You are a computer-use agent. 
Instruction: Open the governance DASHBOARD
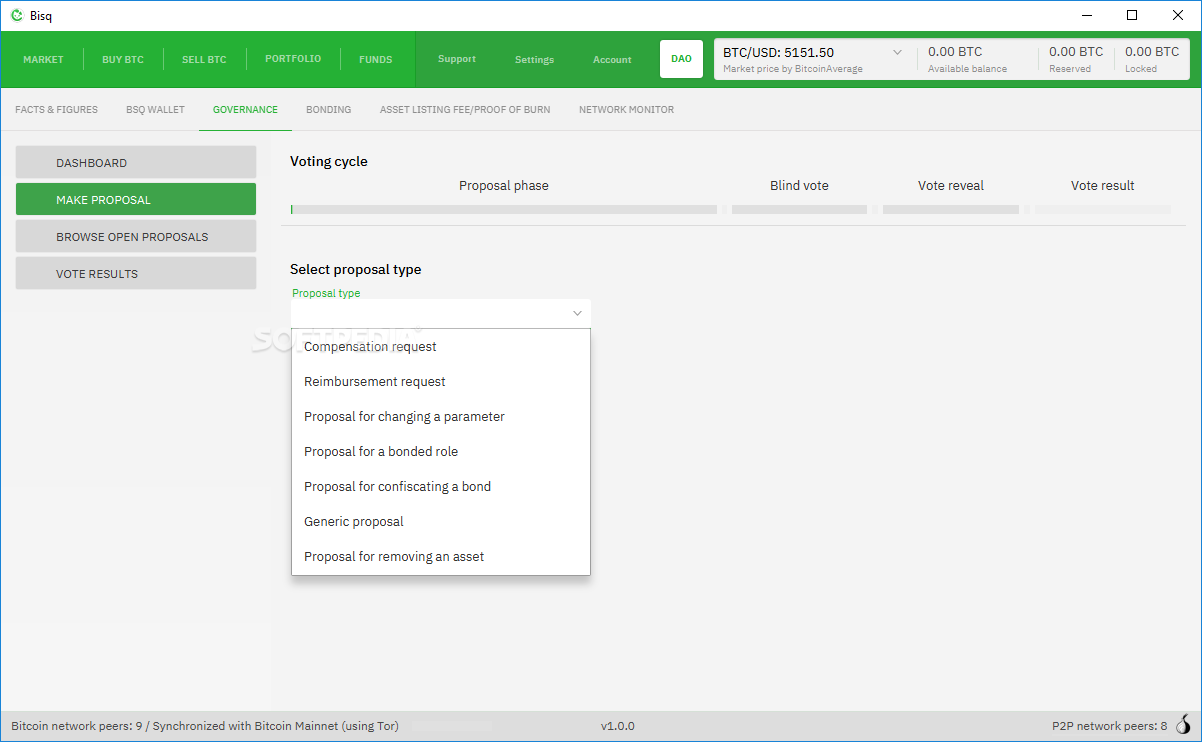pyautogui.click(x=136, y=163)
